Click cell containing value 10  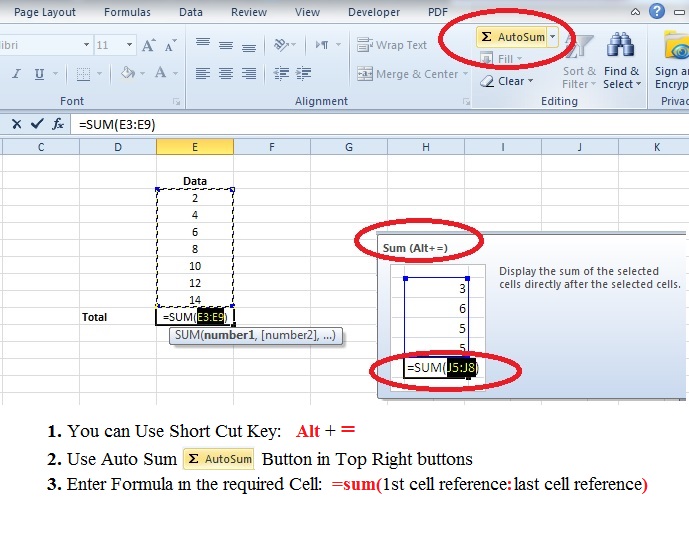[195, 266]
